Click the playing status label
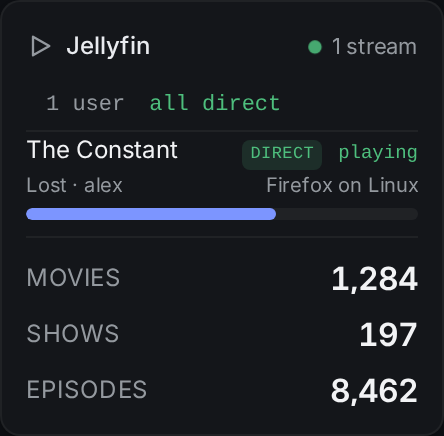Image resolution: width=444 pixels, height=436 pixels. pos(378,153)
